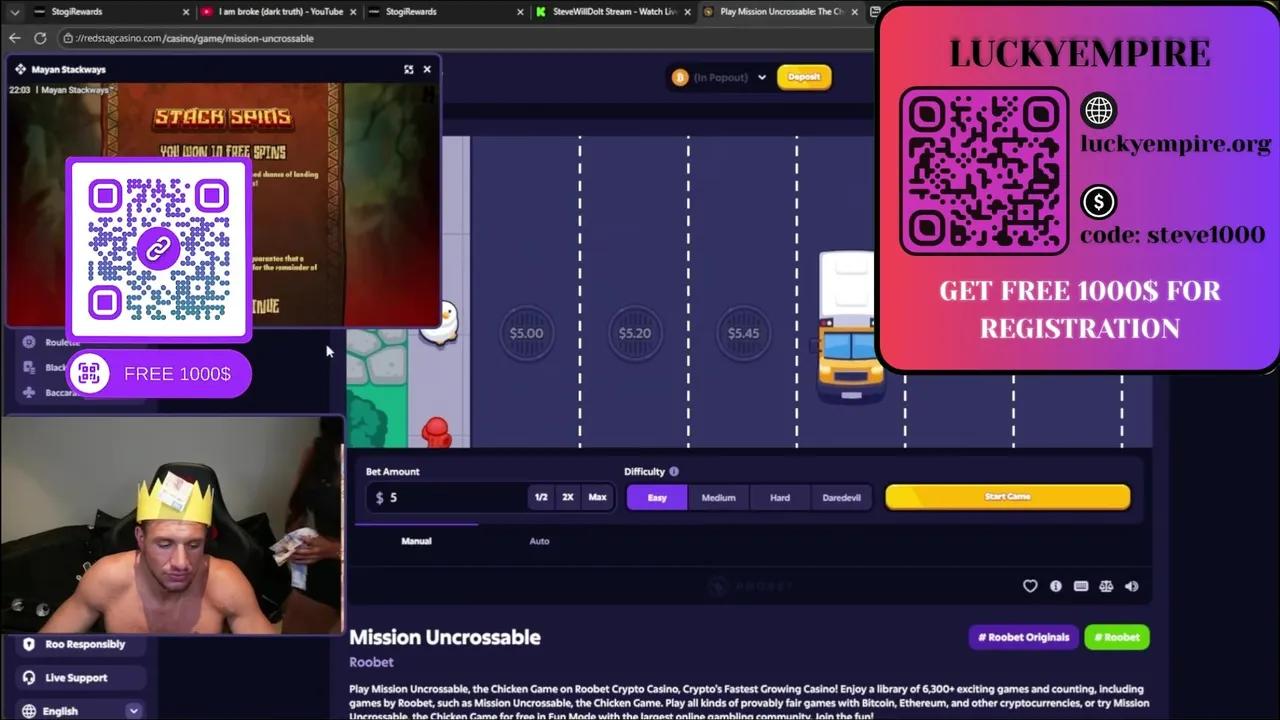
Task: Close the SteveWillDoIt Stream tab
Action: tap(687, 12)
